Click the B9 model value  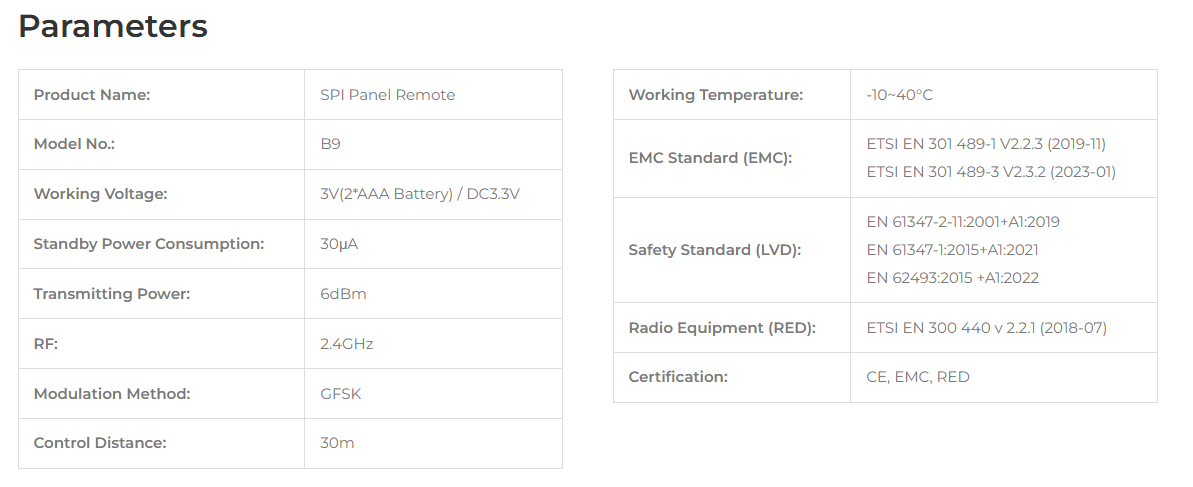pyautogui.click(x=330, y=144)
